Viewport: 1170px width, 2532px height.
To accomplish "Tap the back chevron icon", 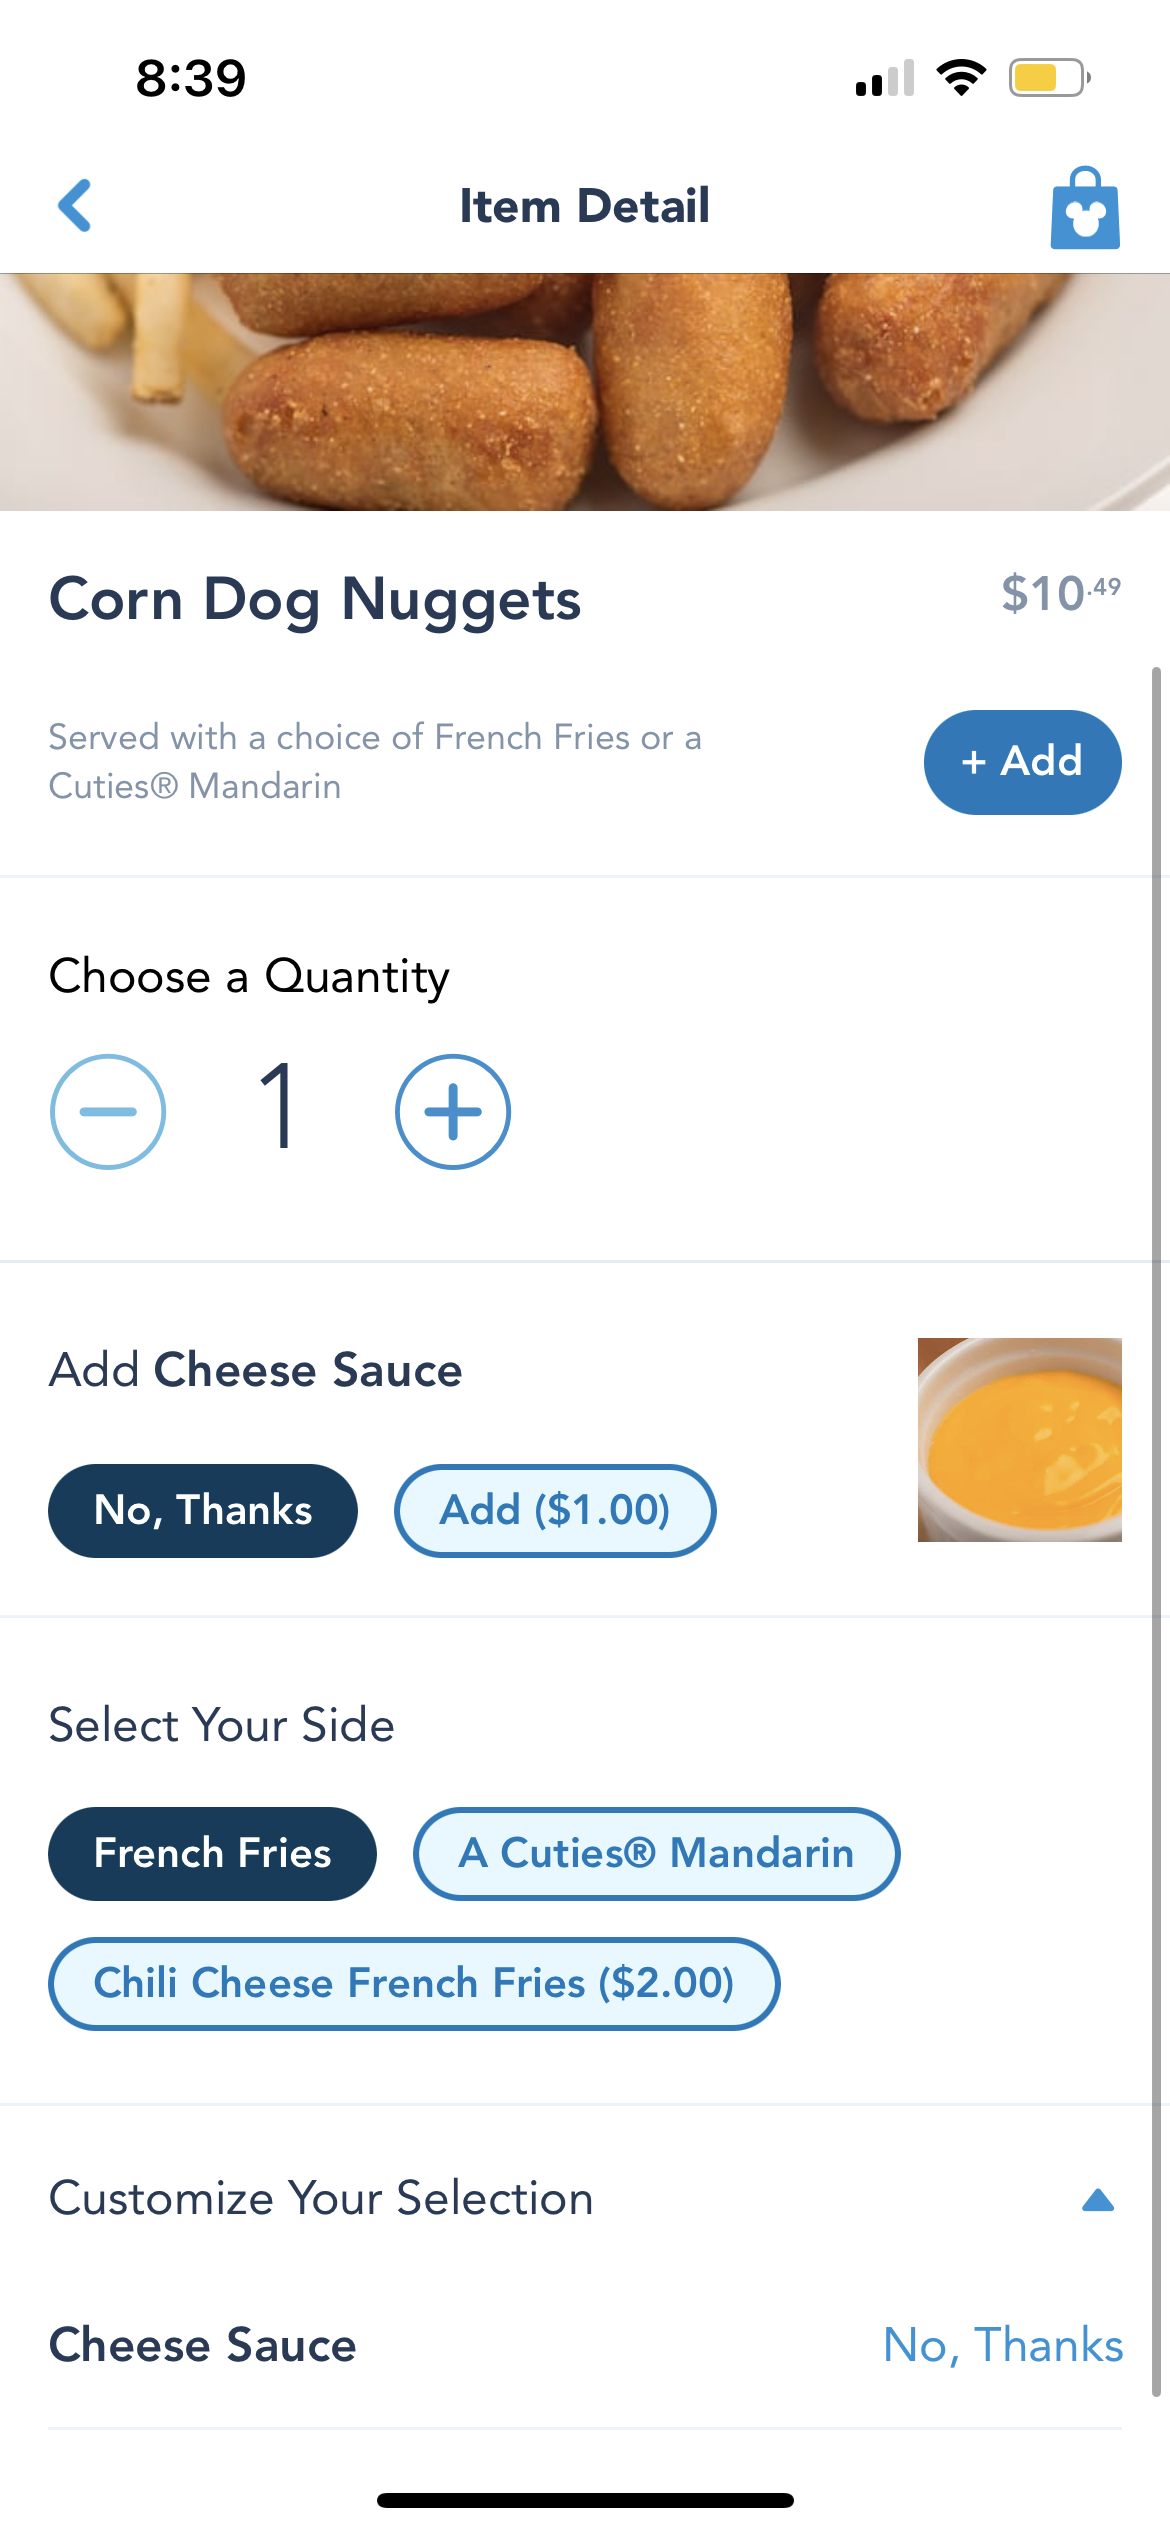I will [x=76, y=206].
